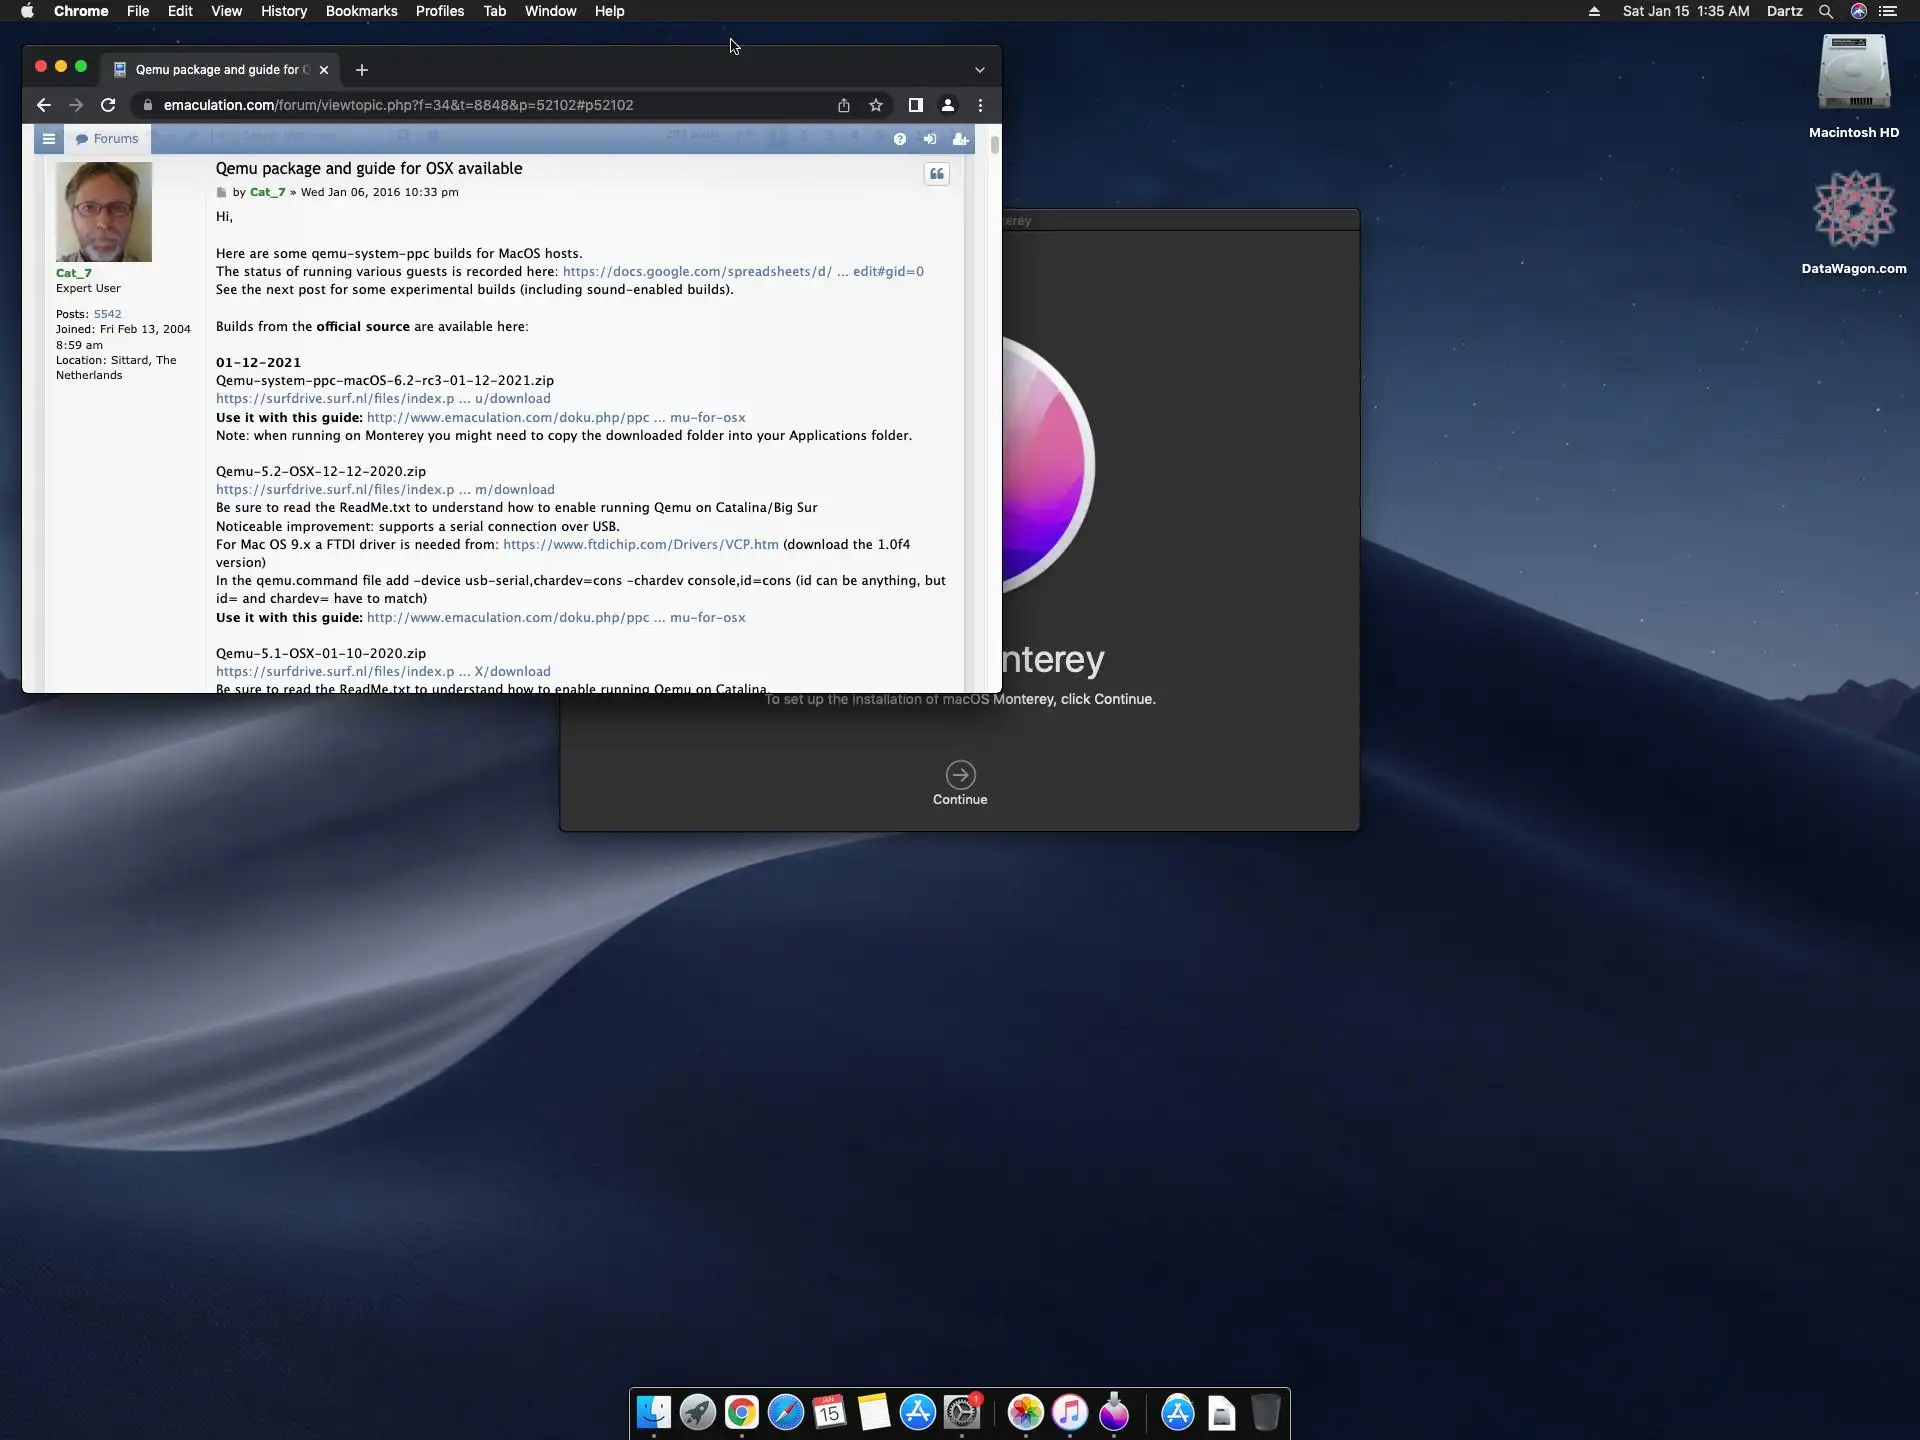Click the share page icon in the address bar

pos(844,105)
